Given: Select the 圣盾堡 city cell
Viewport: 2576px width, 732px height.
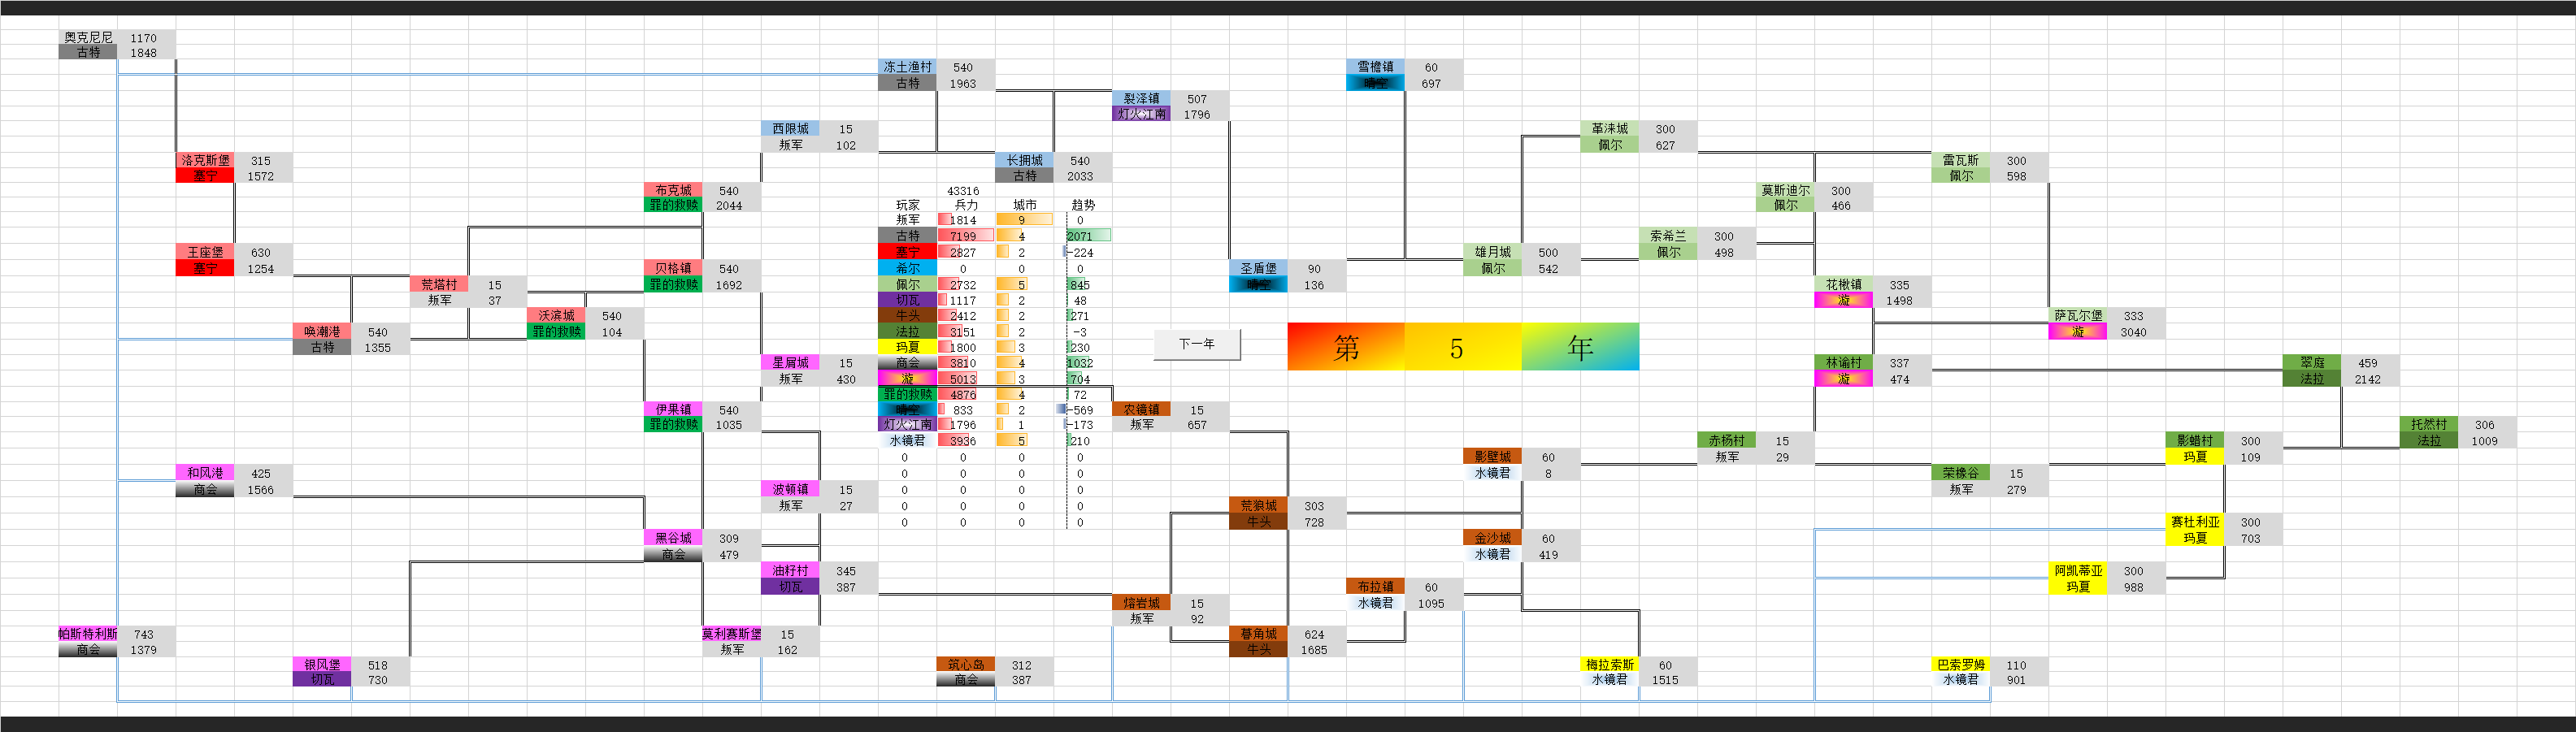Looking at the screenshot, I should [1258, 268].
